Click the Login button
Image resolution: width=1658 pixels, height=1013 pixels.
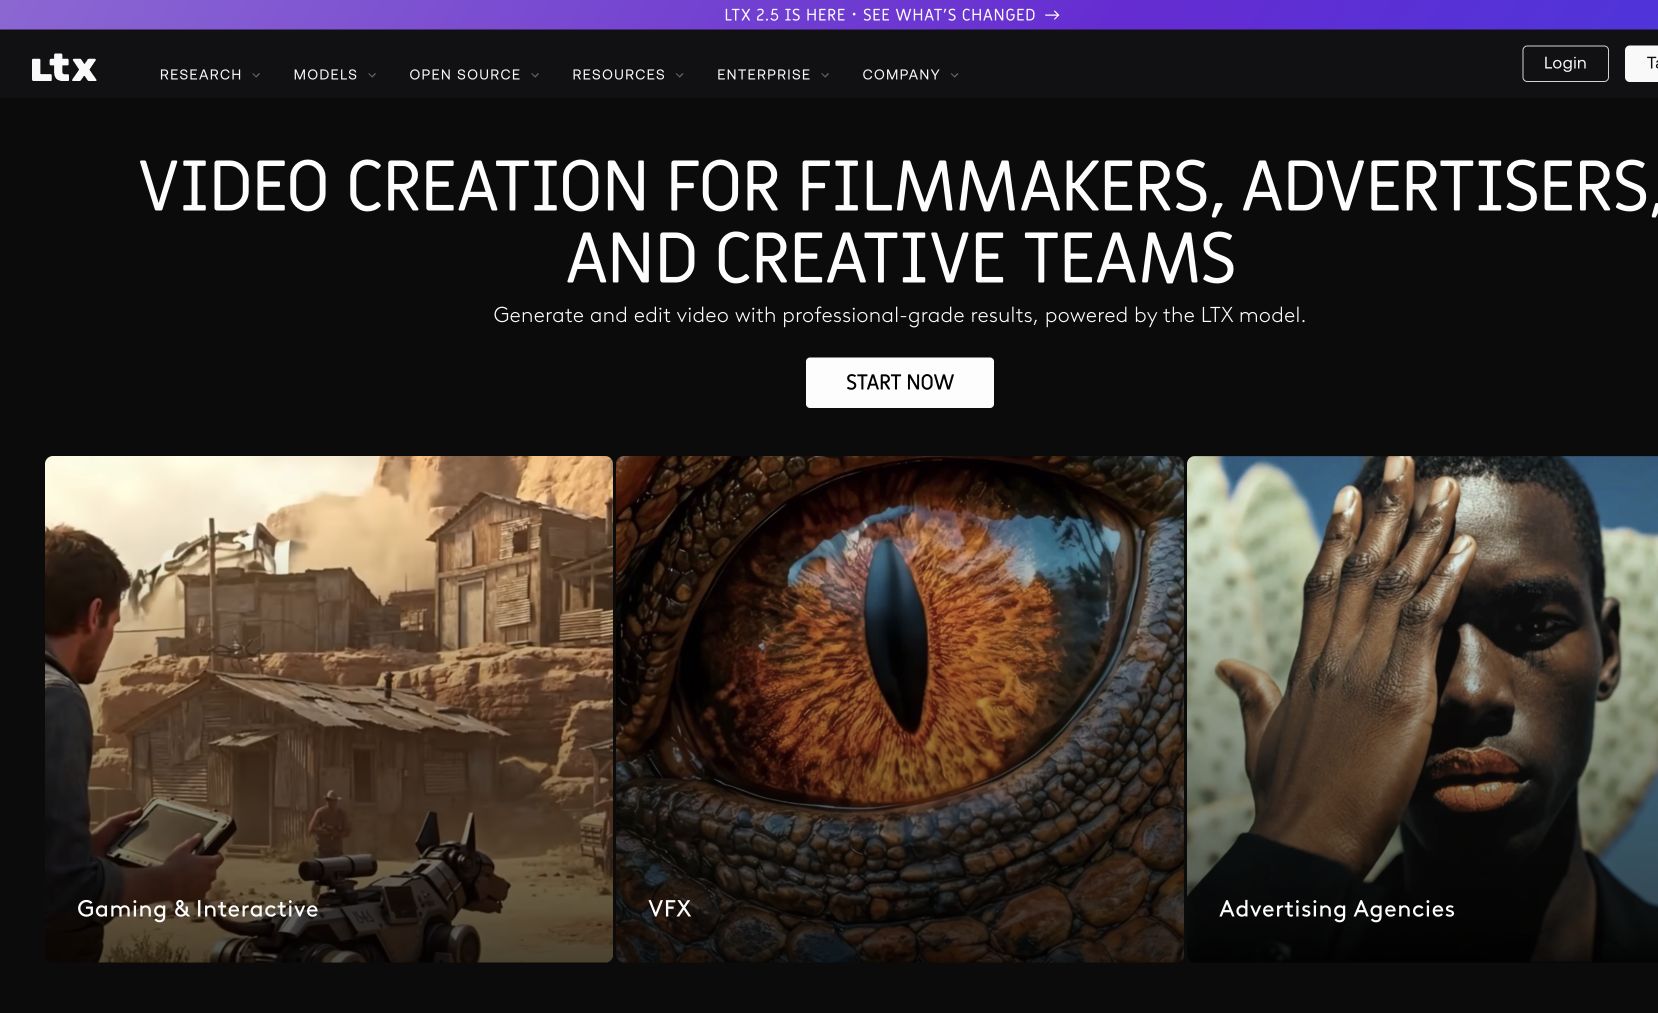pos(1565,63)
